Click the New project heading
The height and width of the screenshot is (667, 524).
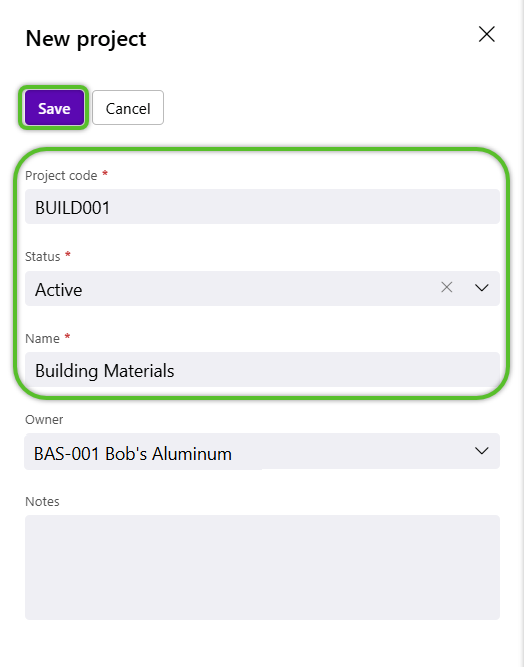click(x=86, y=39)
